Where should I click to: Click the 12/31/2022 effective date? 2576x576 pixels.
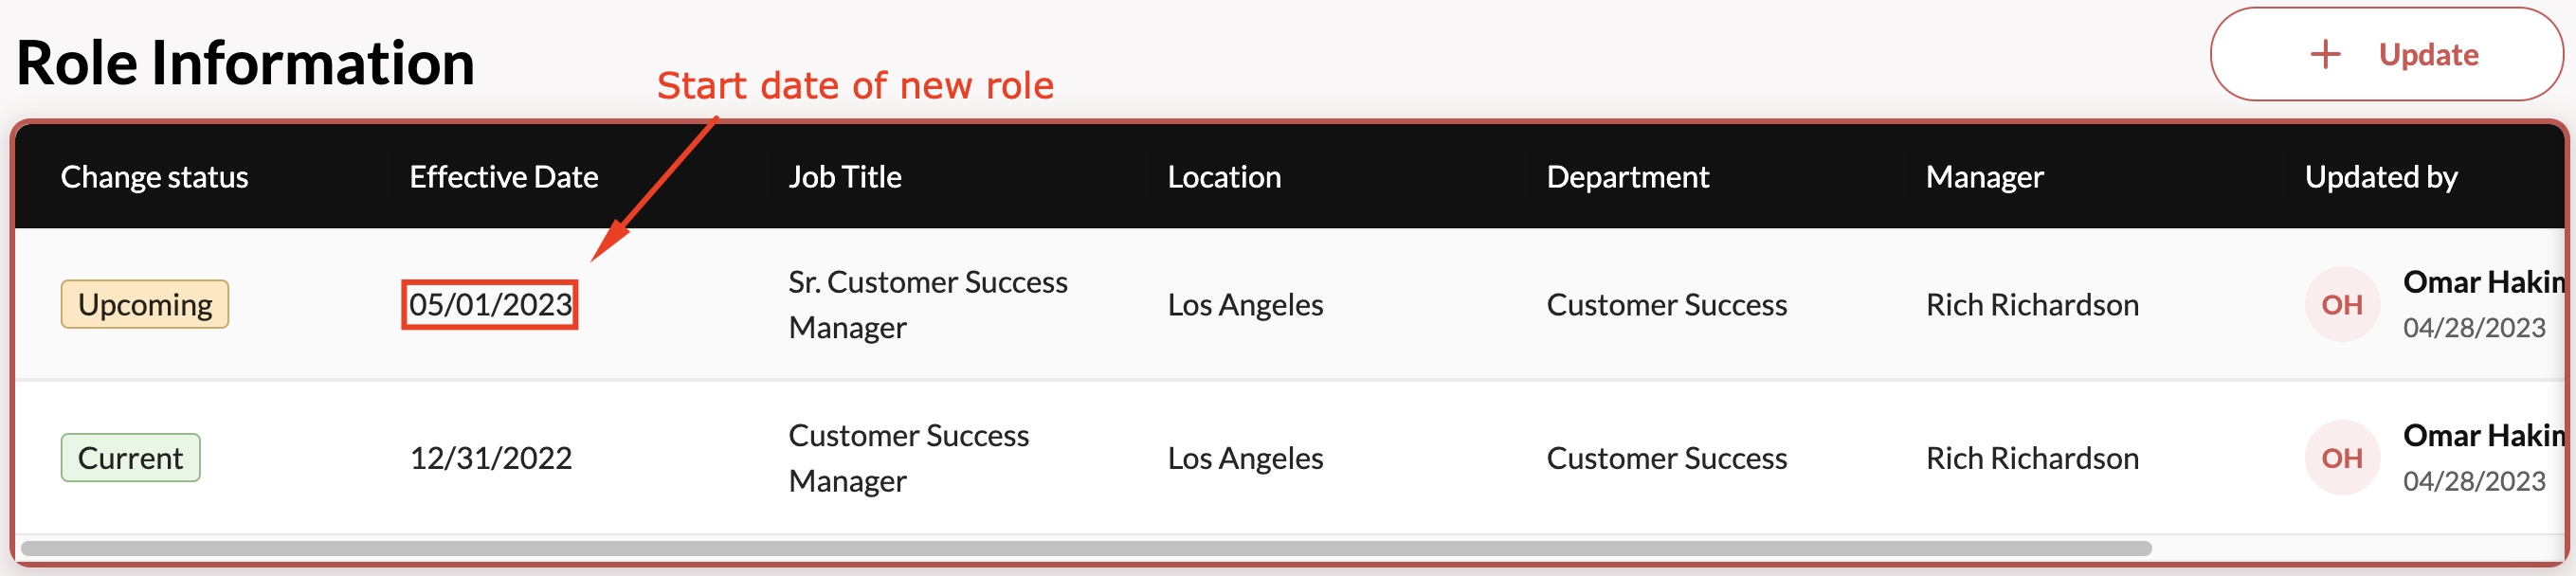490,458
